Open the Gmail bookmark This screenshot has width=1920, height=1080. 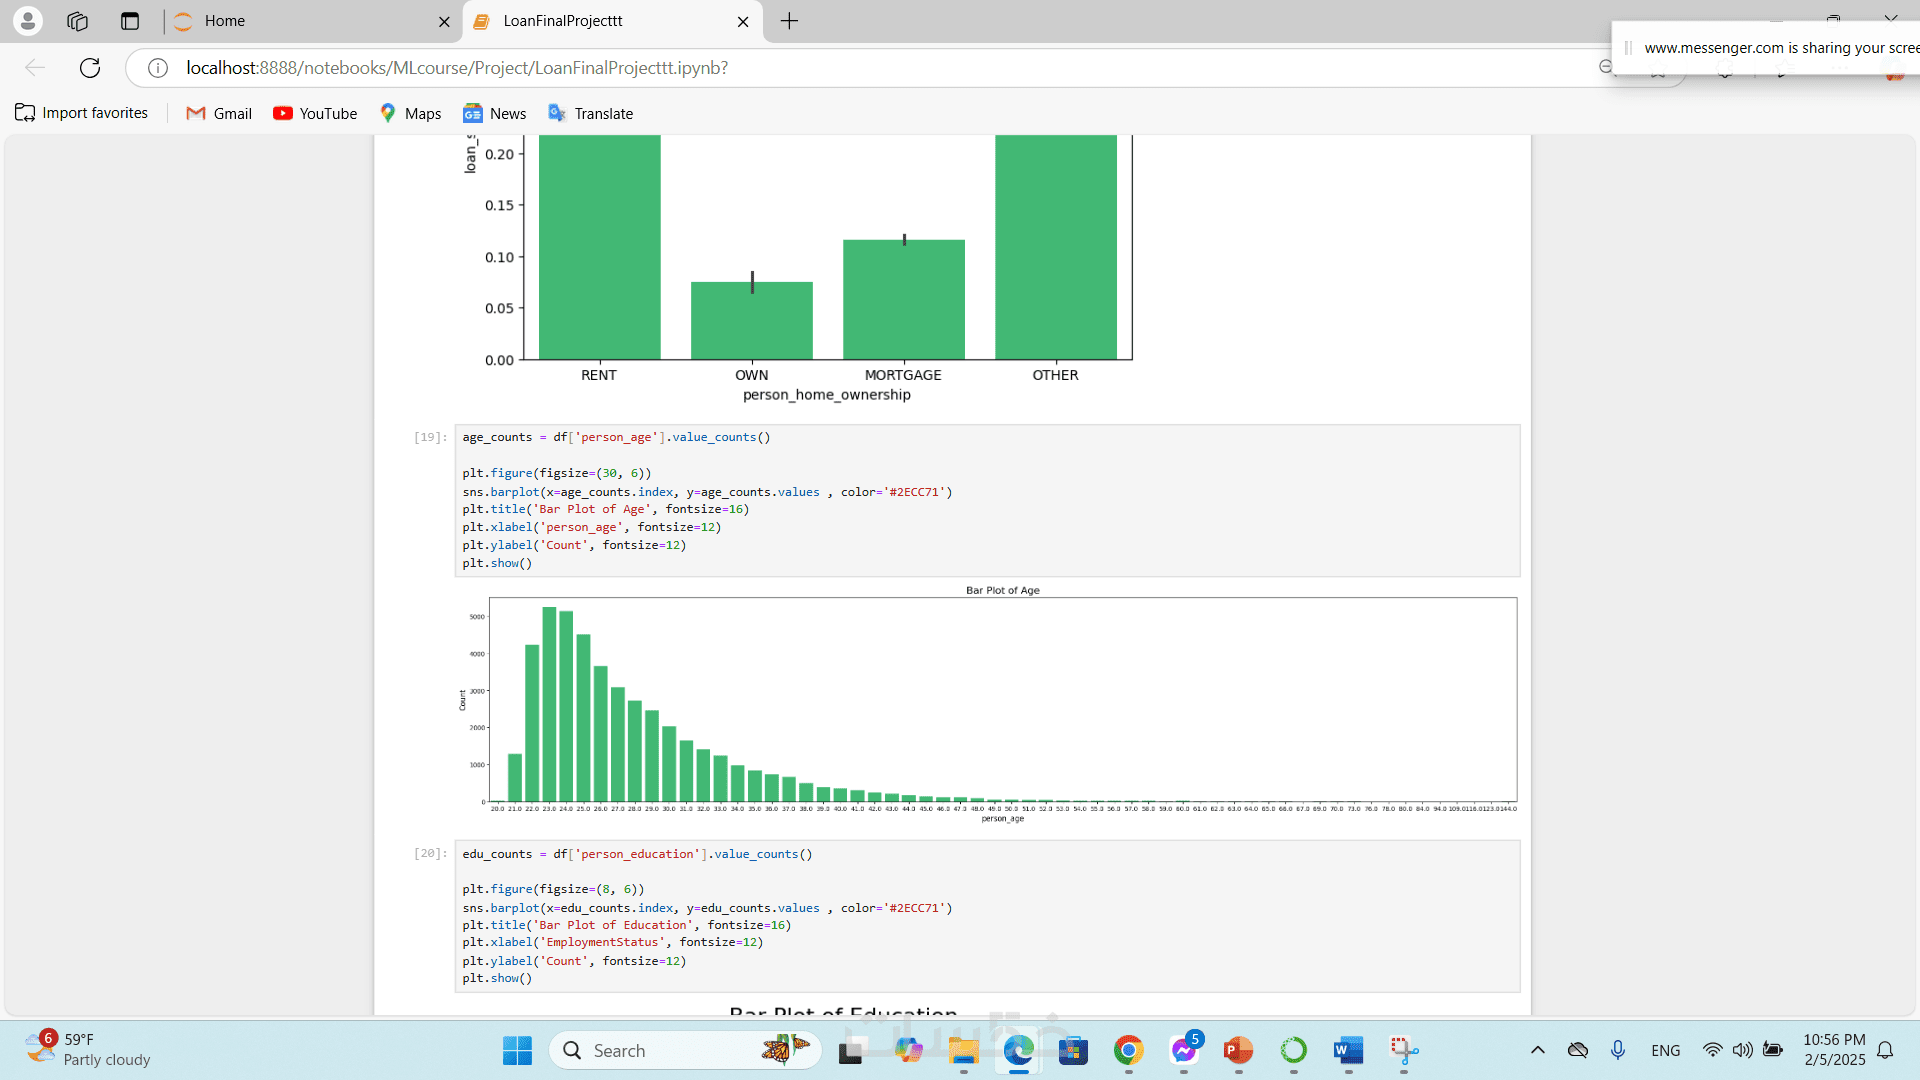pos(219,113)
